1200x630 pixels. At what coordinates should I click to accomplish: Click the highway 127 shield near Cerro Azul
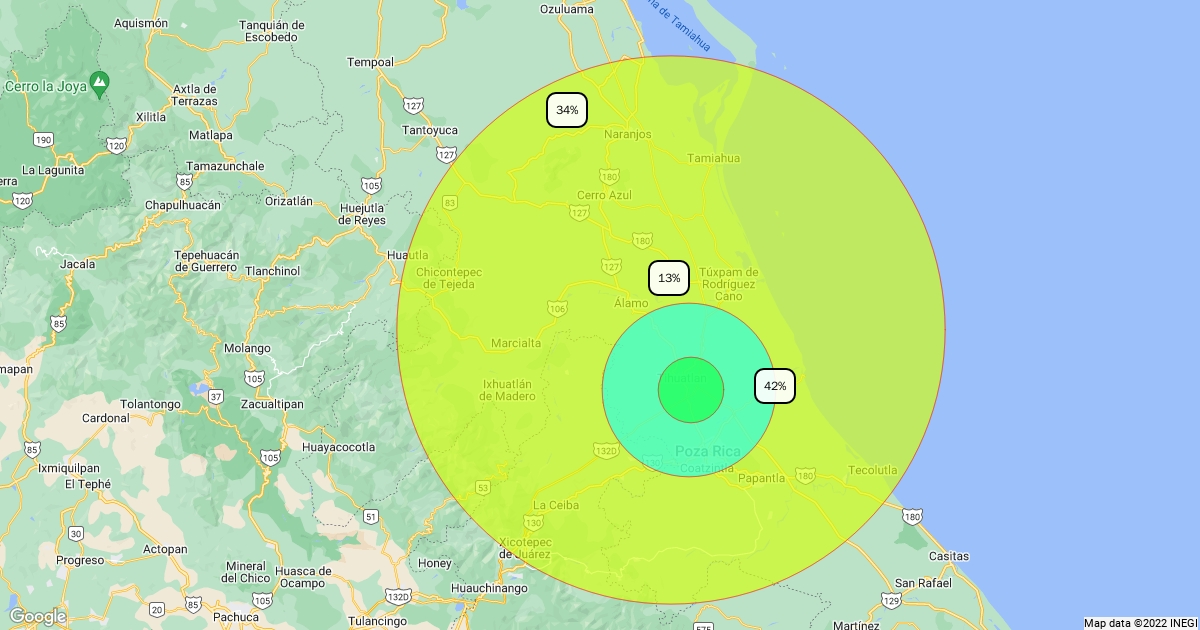click(x=579, y=212)
